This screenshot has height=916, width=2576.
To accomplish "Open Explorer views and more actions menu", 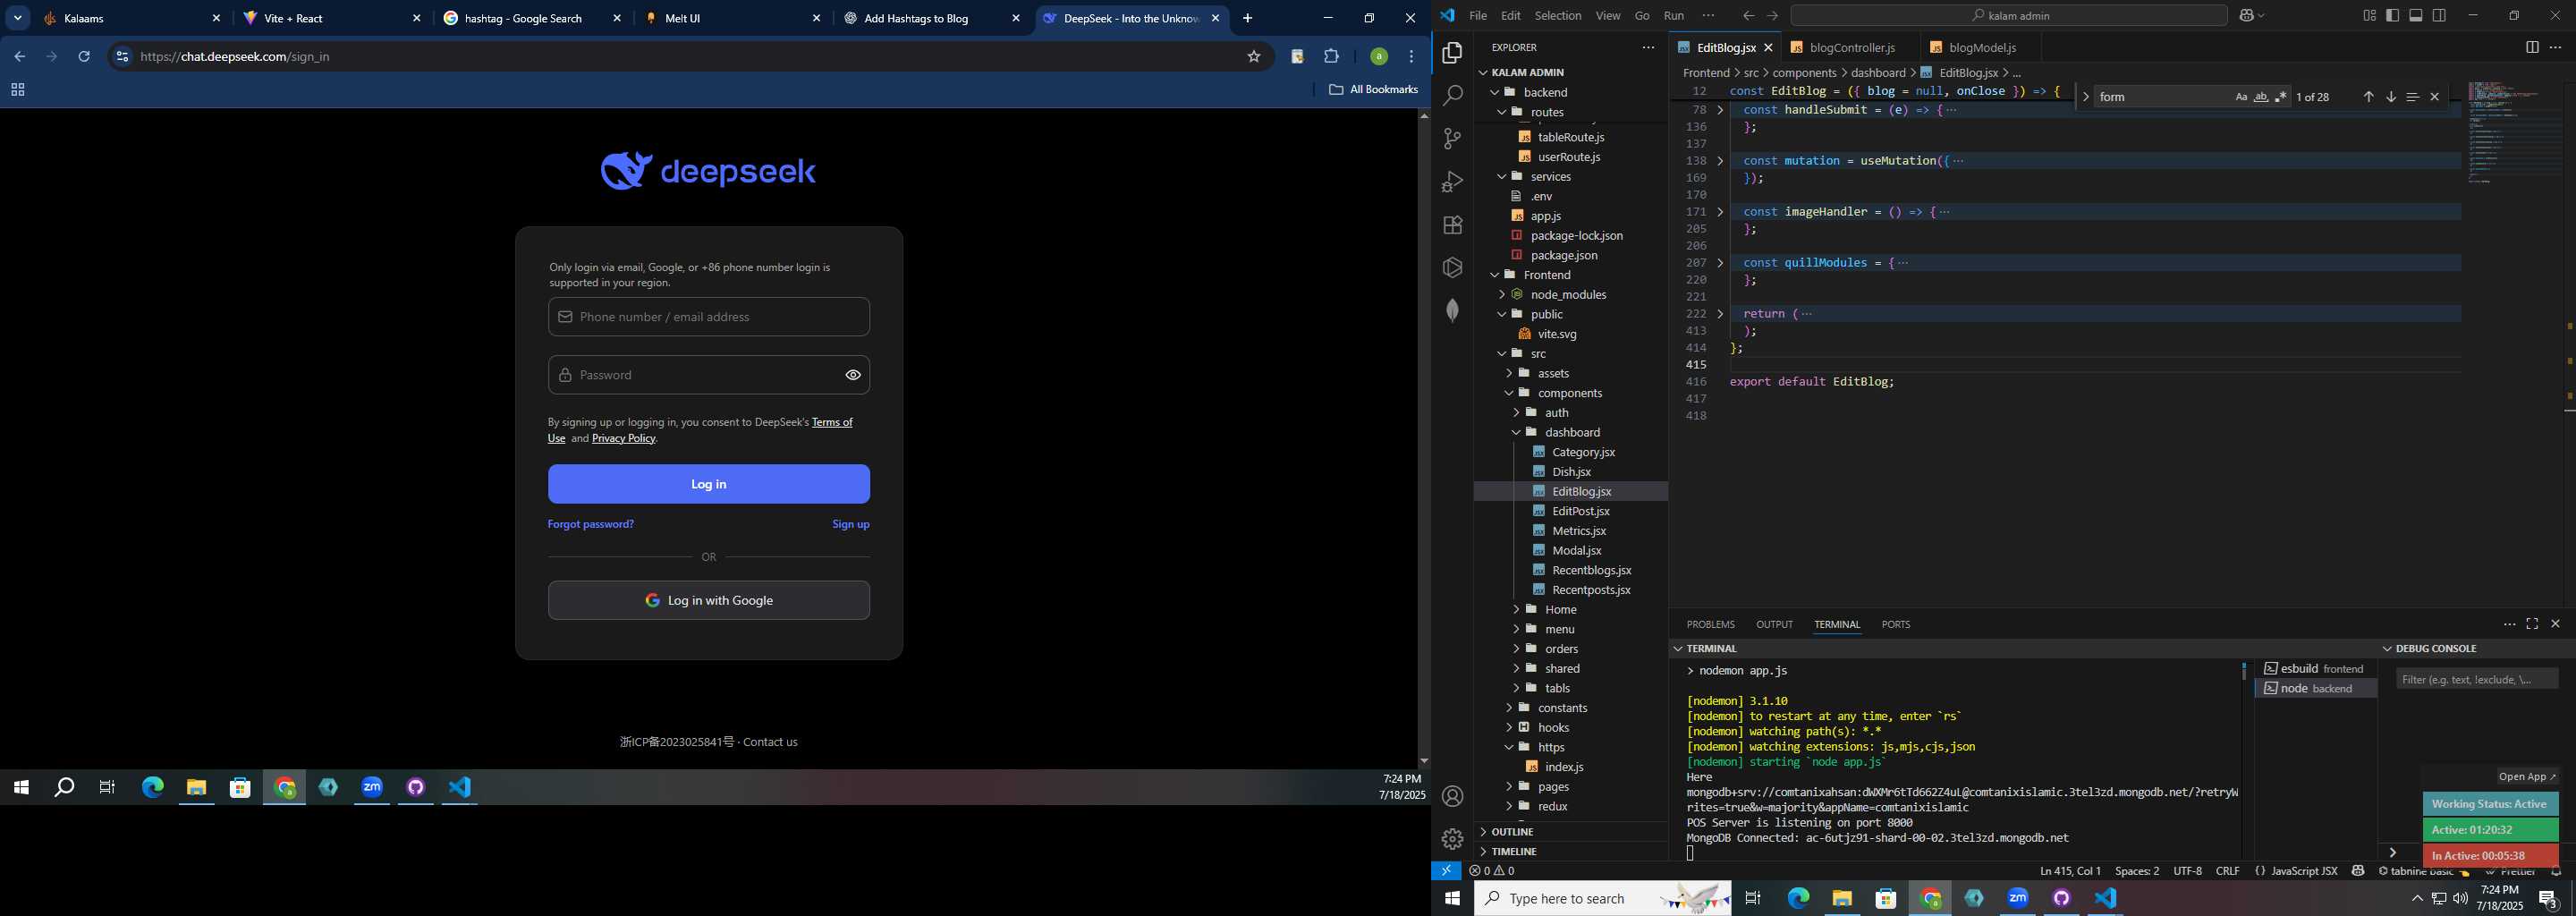I will tap(1648, 47).
